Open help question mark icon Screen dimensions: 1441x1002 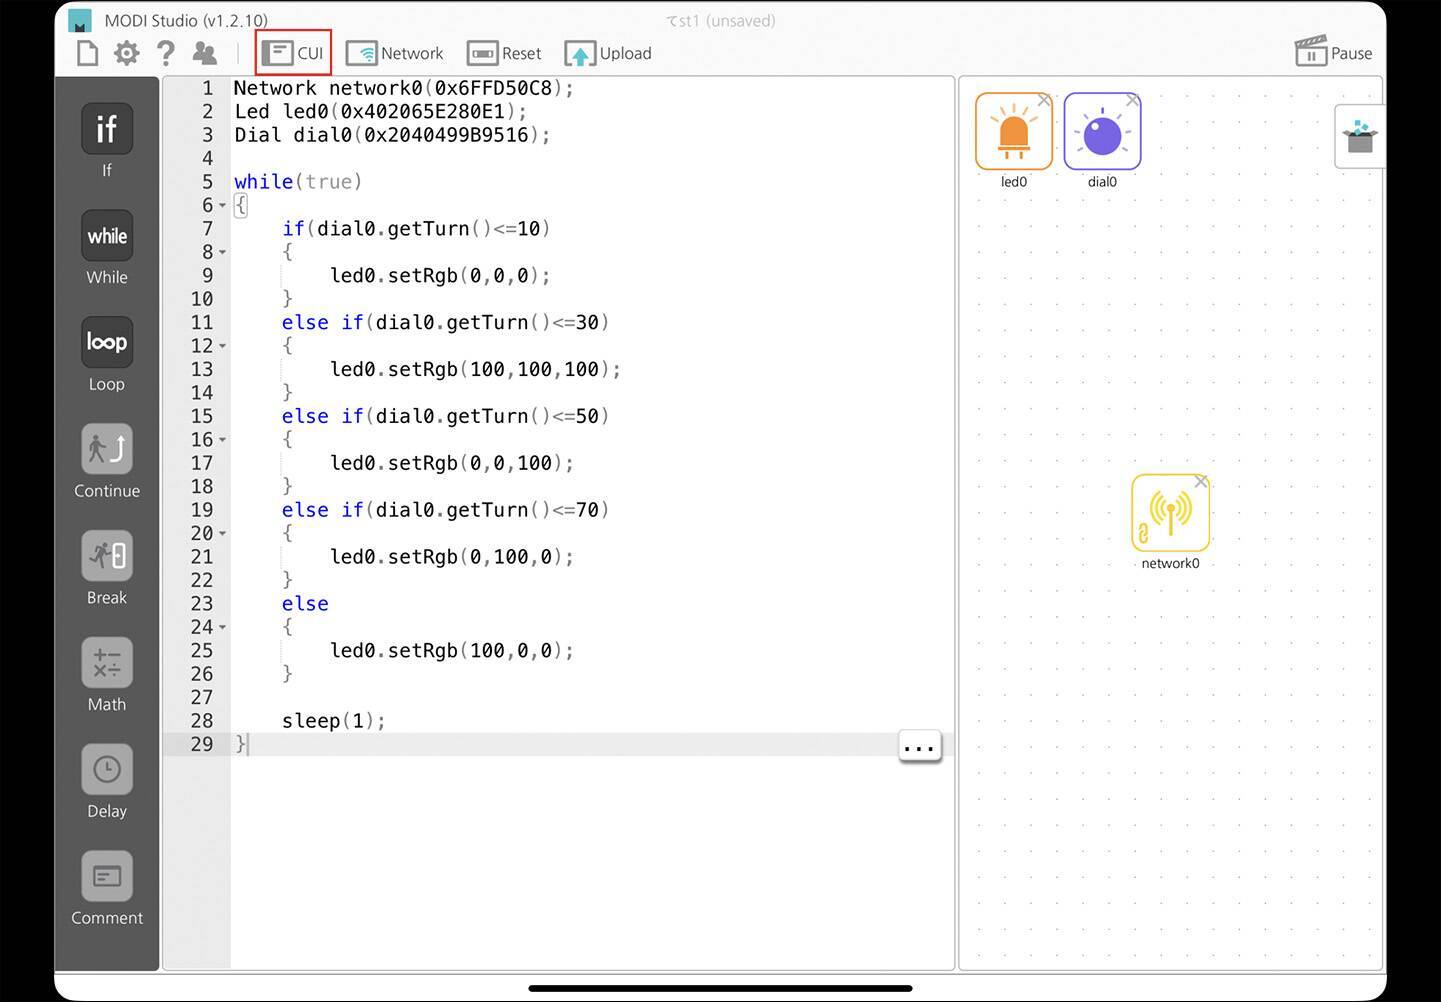[166, 53]
